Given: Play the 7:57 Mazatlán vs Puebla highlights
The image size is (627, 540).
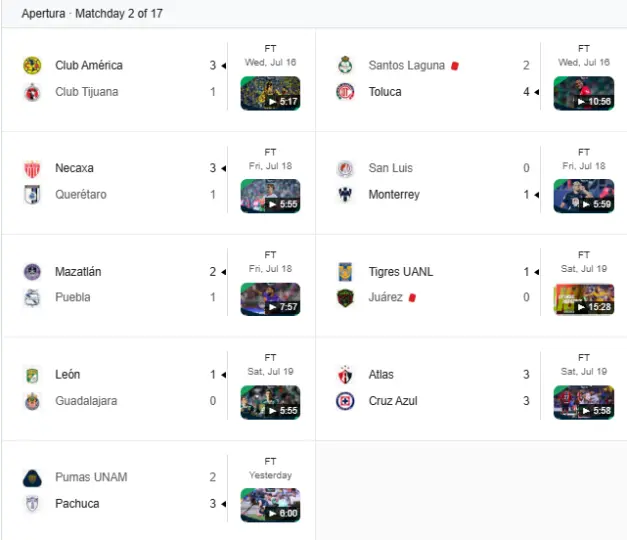Looking at the screenshot, I should click(x=270, y=299).
